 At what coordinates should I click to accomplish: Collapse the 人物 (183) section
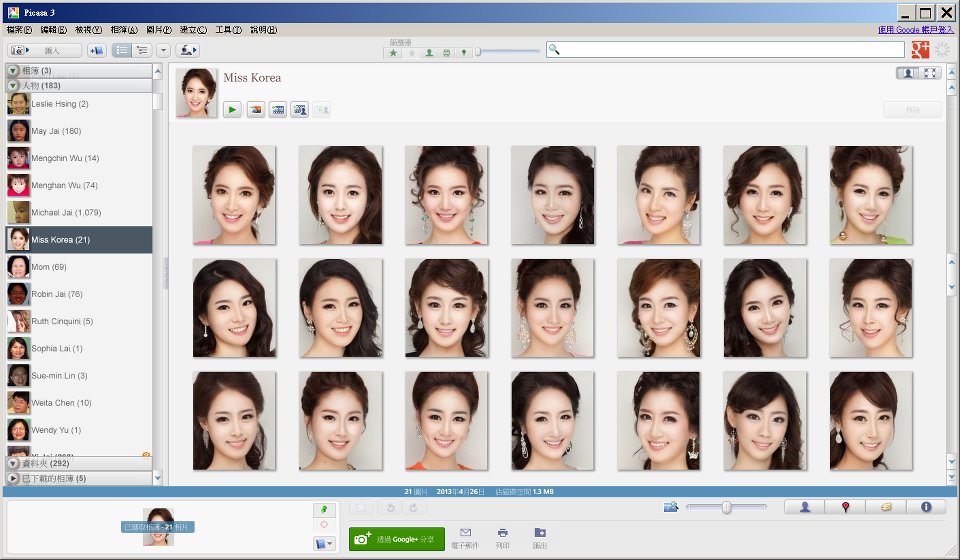(x=13, y=86)
